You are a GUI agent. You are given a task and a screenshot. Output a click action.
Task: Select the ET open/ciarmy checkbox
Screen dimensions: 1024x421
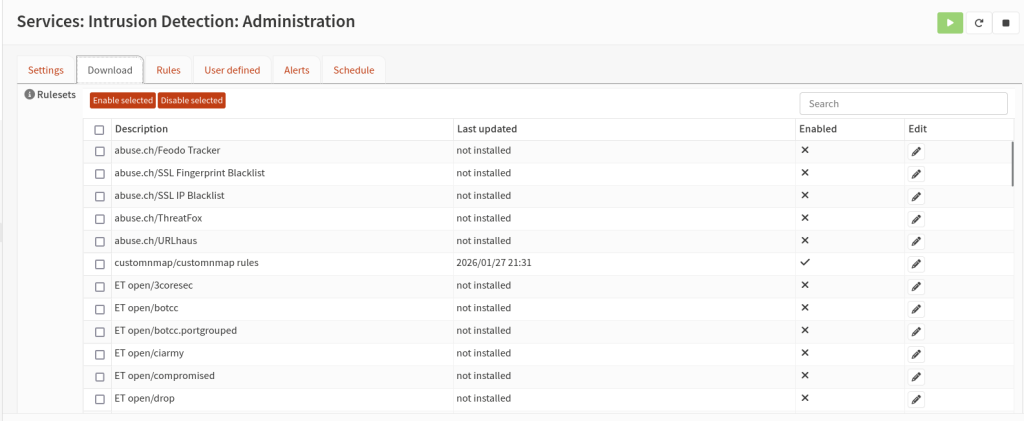click(99, 354)
